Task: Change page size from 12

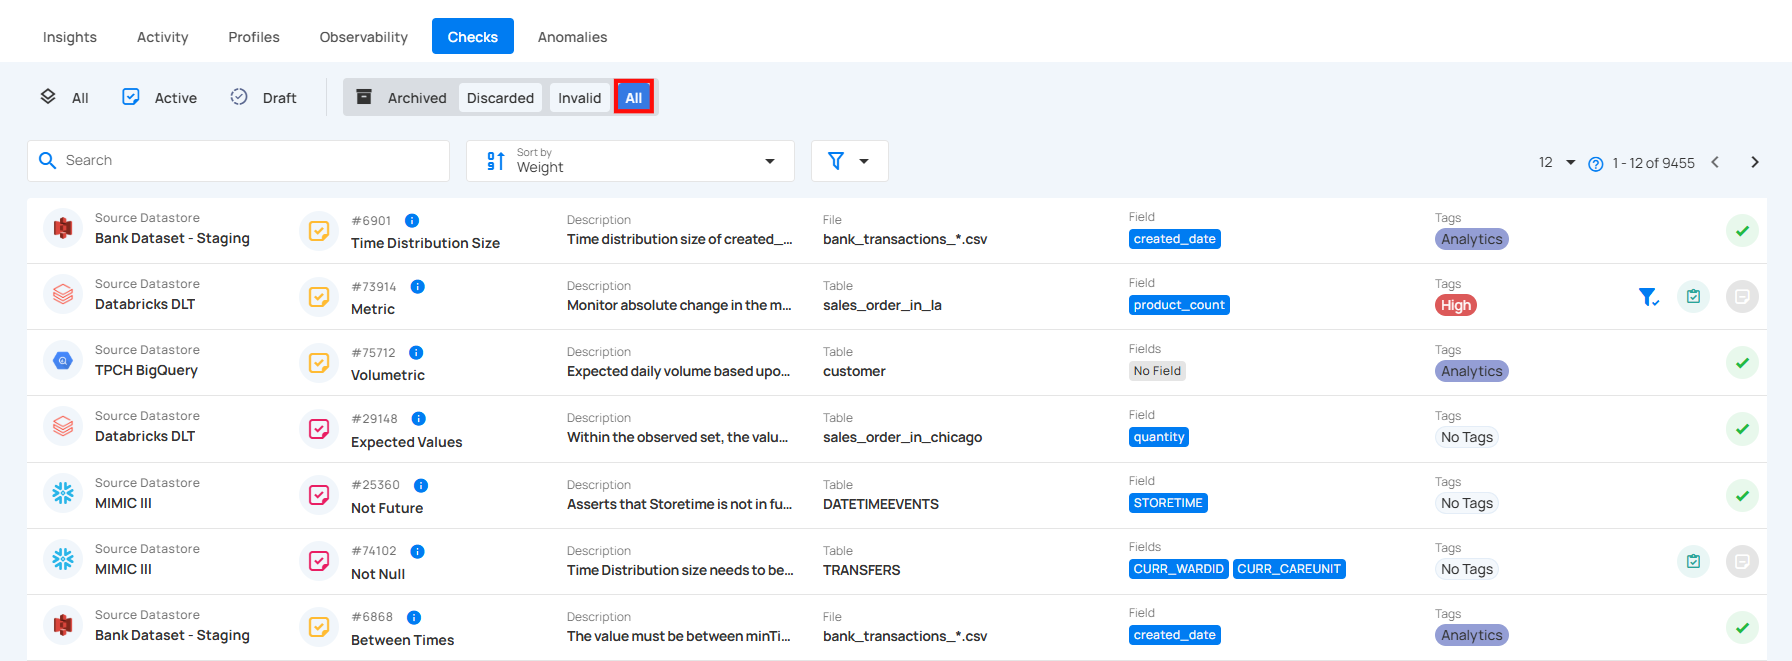Action: coord(1557,162)
